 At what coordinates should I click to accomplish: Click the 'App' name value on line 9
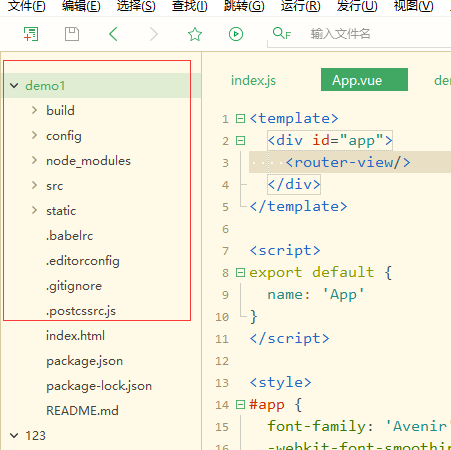point(343,295)
